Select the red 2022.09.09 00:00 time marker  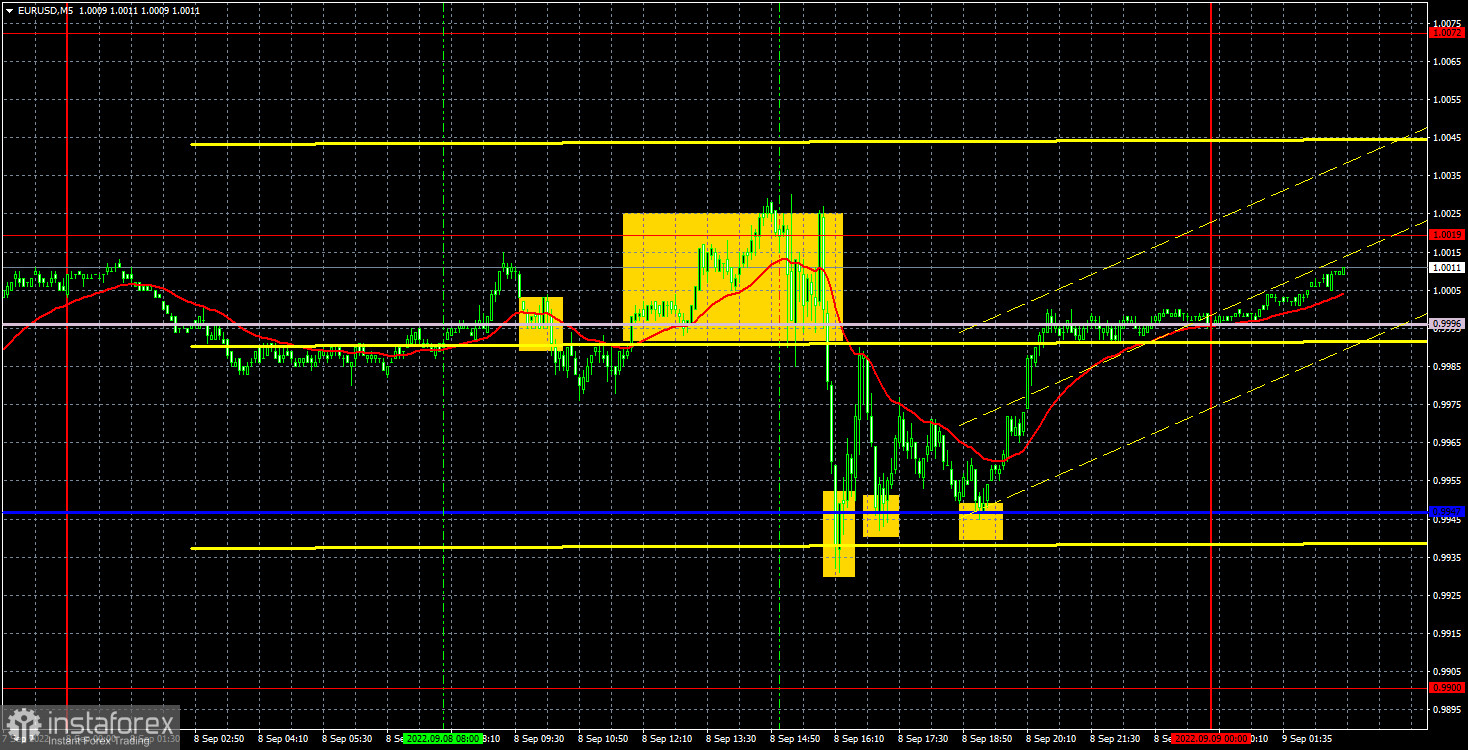tap(1211, 738)
